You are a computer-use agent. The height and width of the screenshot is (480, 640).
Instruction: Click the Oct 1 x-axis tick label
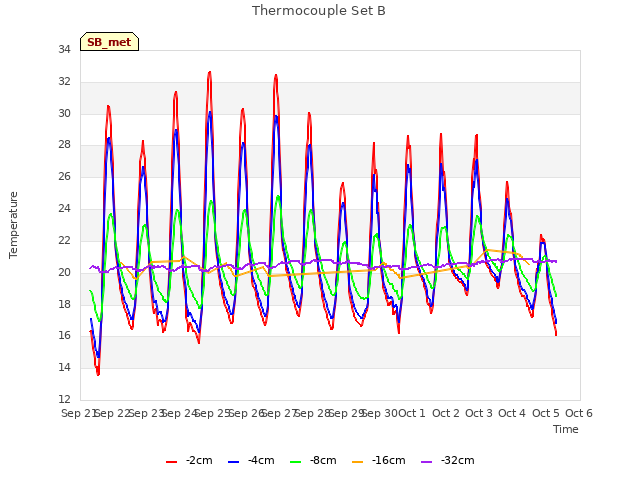[412, 413]
